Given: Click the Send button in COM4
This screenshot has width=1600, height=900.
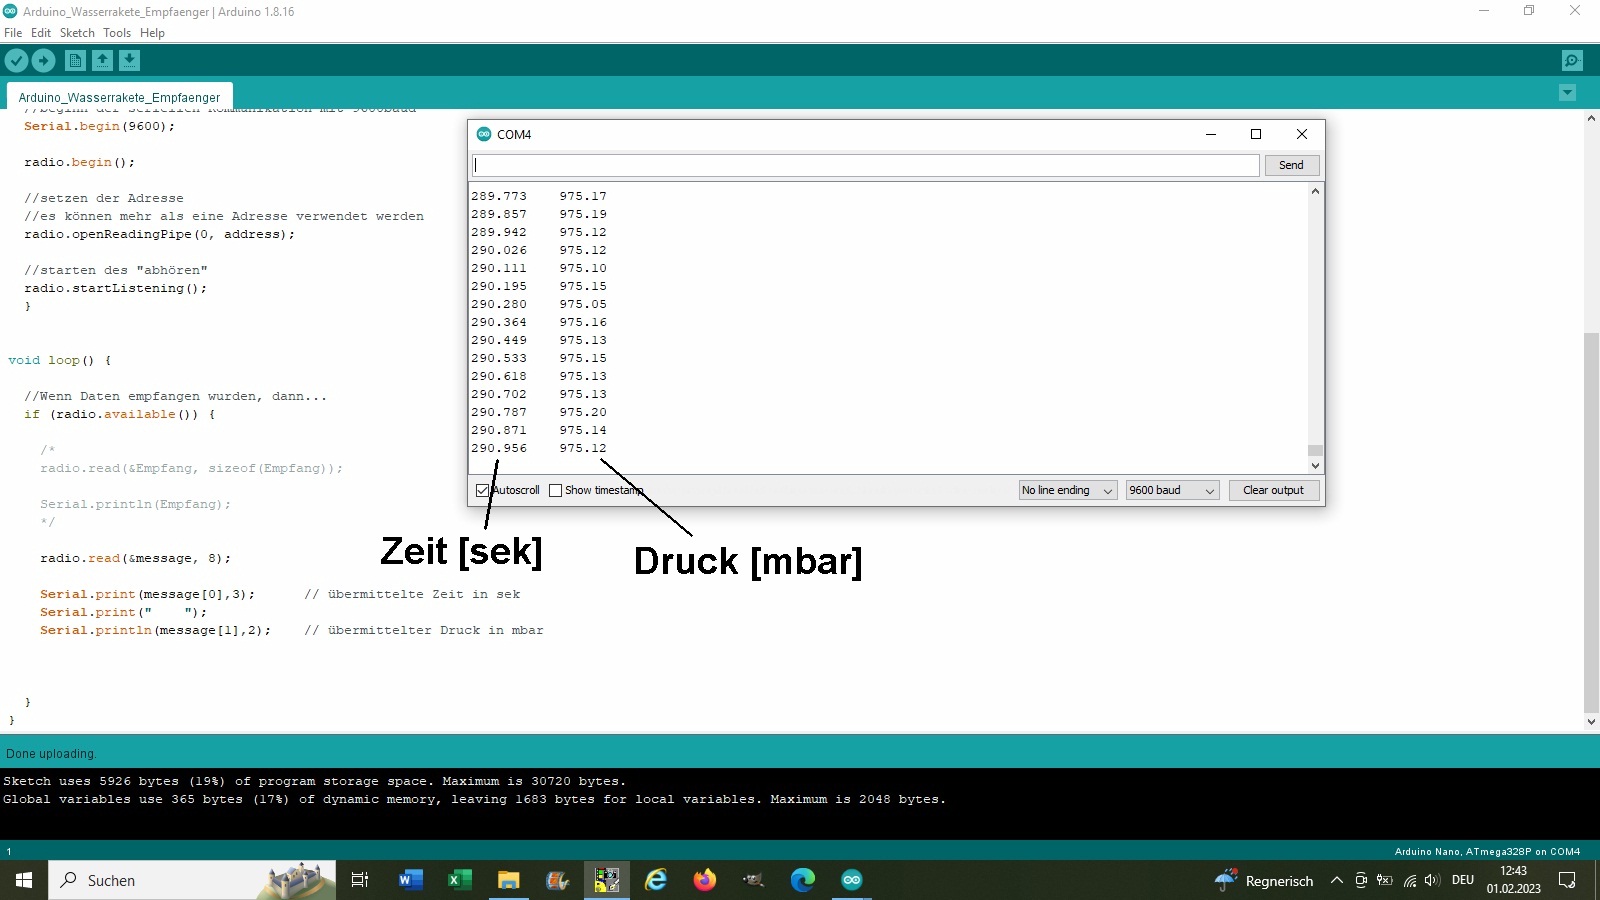Looking at the screenshot, I should pos(1291,165).
